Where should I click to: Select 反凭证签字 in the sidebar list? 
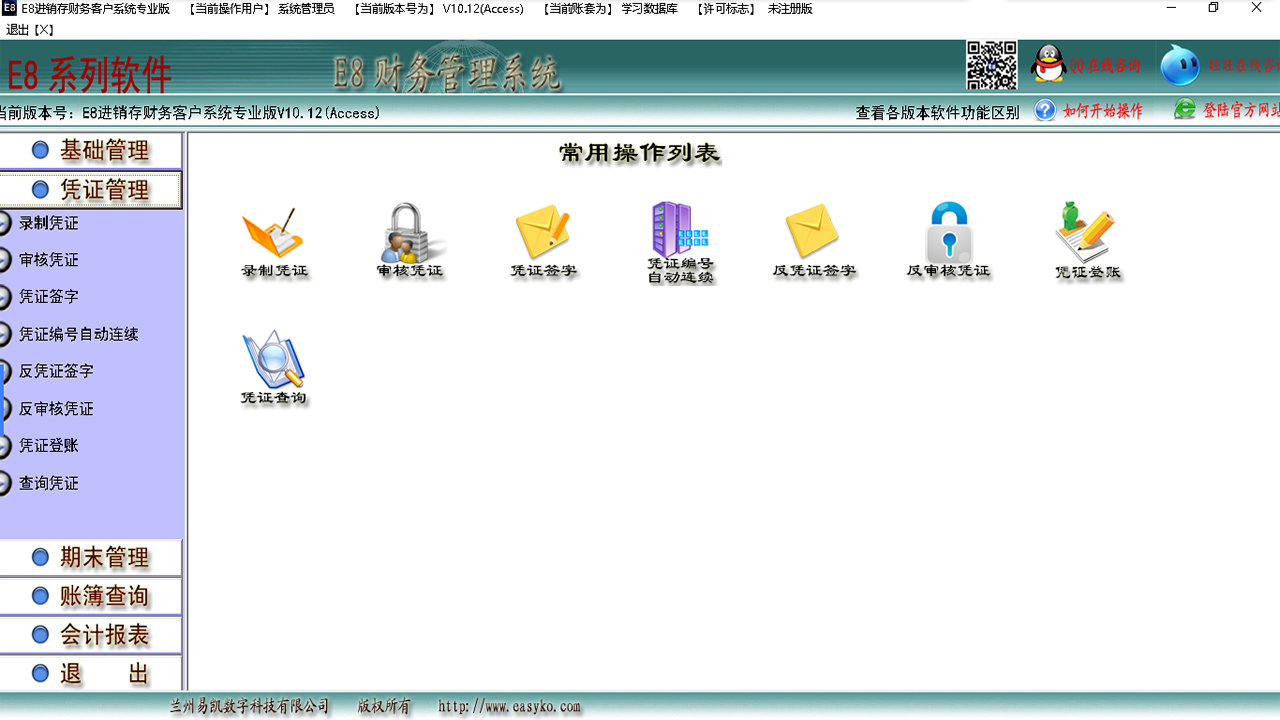(56, 371)
